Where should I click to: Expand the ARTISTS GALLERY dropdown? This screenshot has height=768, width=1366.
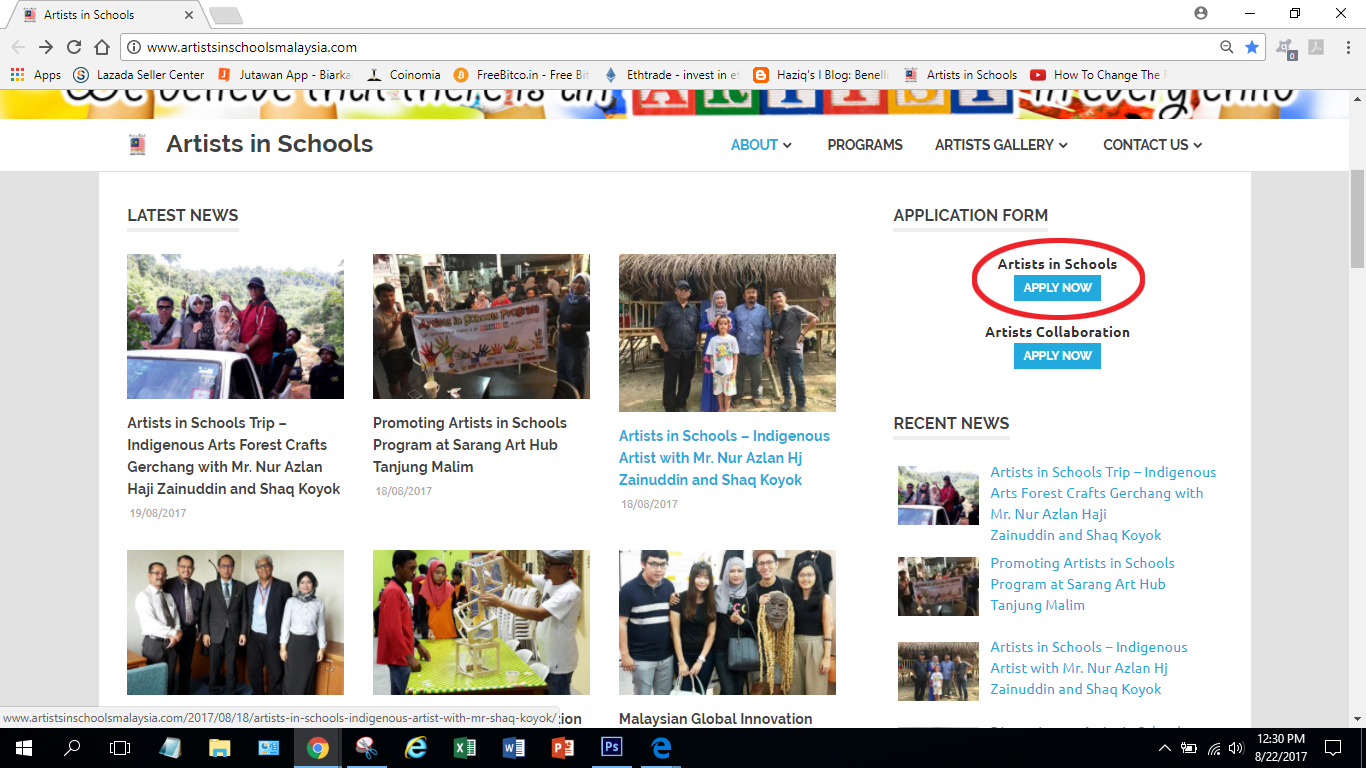click(x=1001, y=145)
